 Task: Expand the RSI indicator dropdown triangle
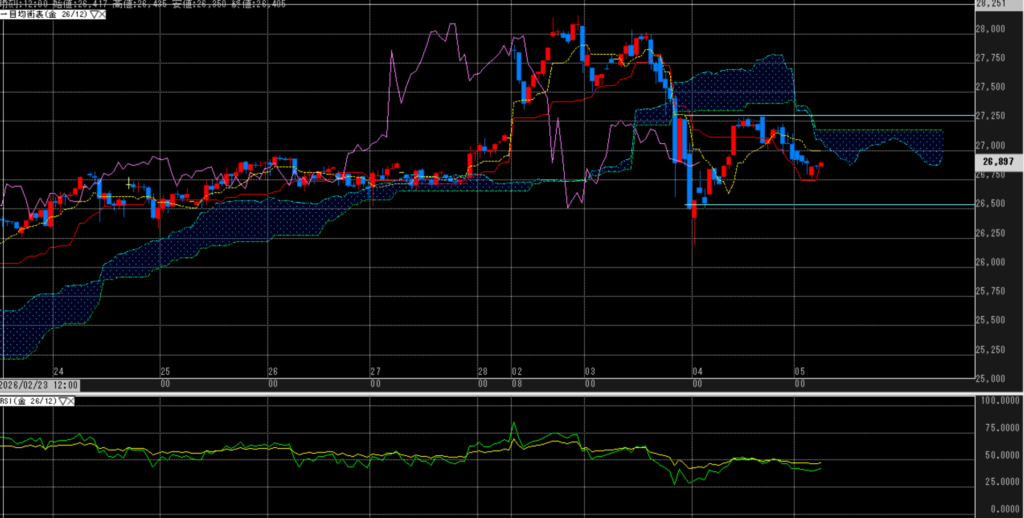[x=62, y=400]
